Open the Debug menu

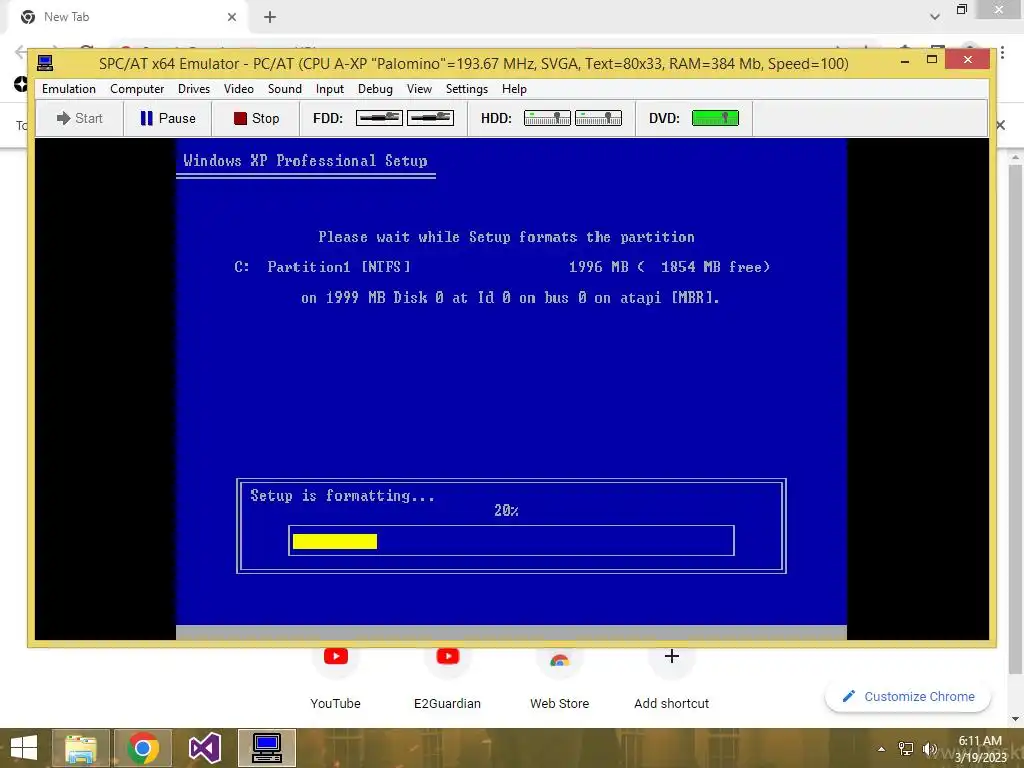375,89
